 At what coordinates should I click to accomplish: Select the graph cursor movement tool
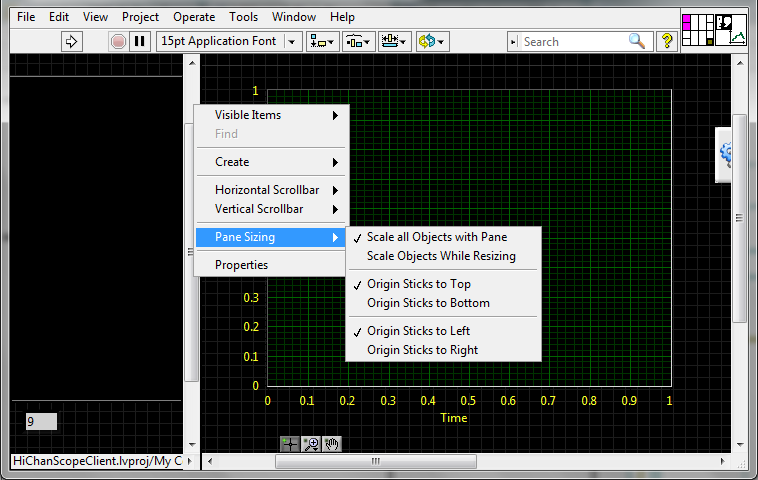point(289,444)
